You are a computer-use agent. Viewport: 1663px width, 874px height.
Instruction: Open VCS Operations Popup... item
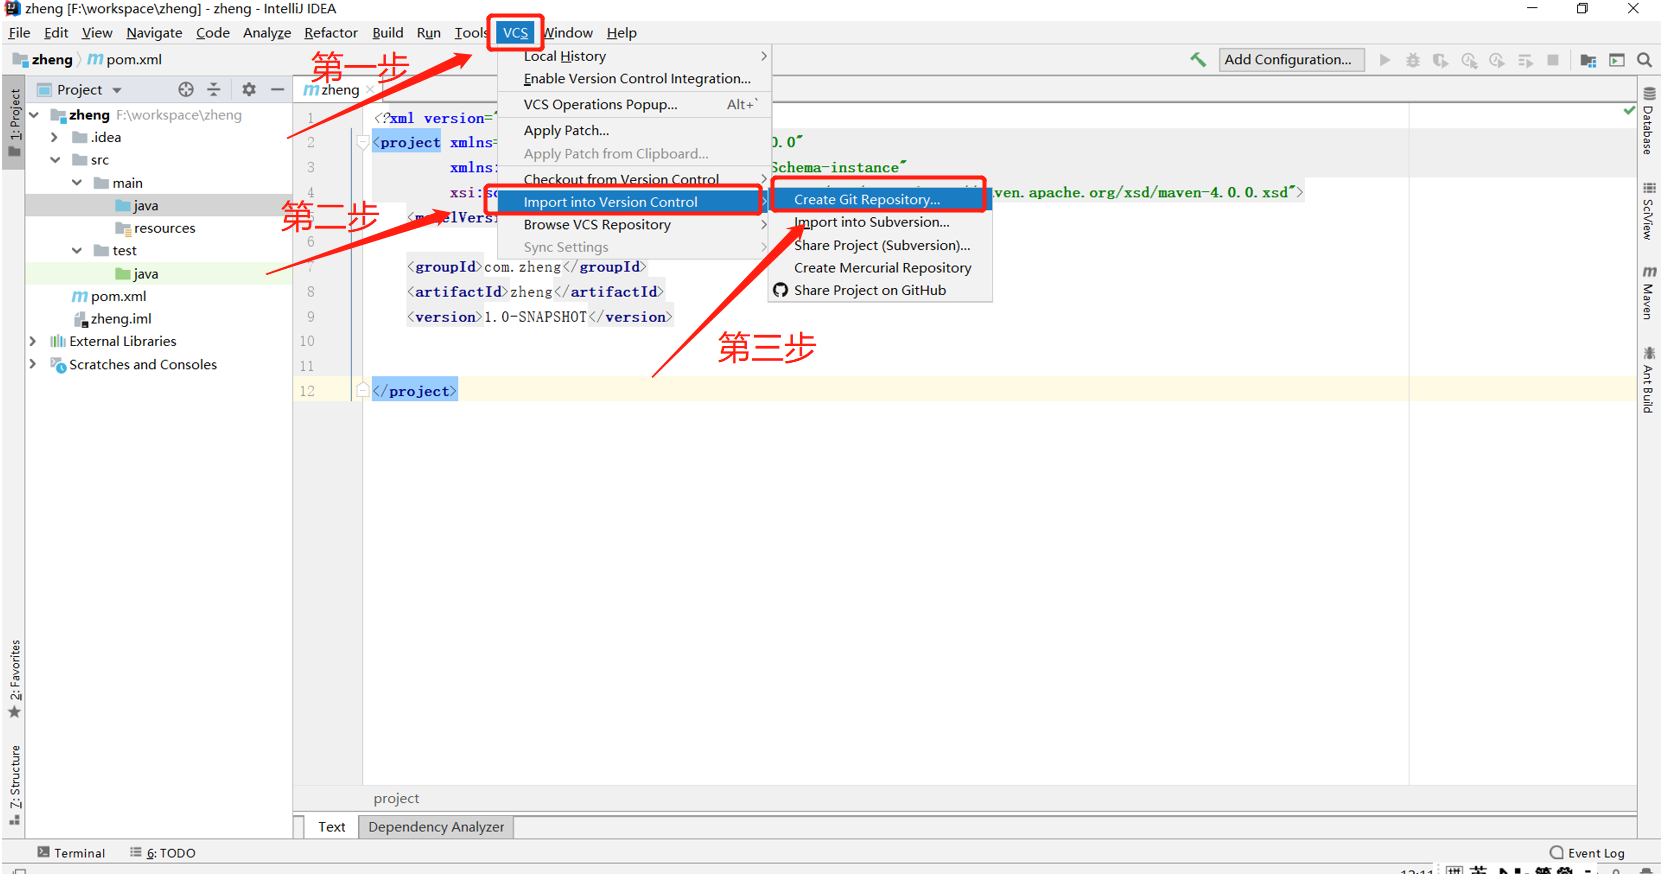click(x=636, y=105)
